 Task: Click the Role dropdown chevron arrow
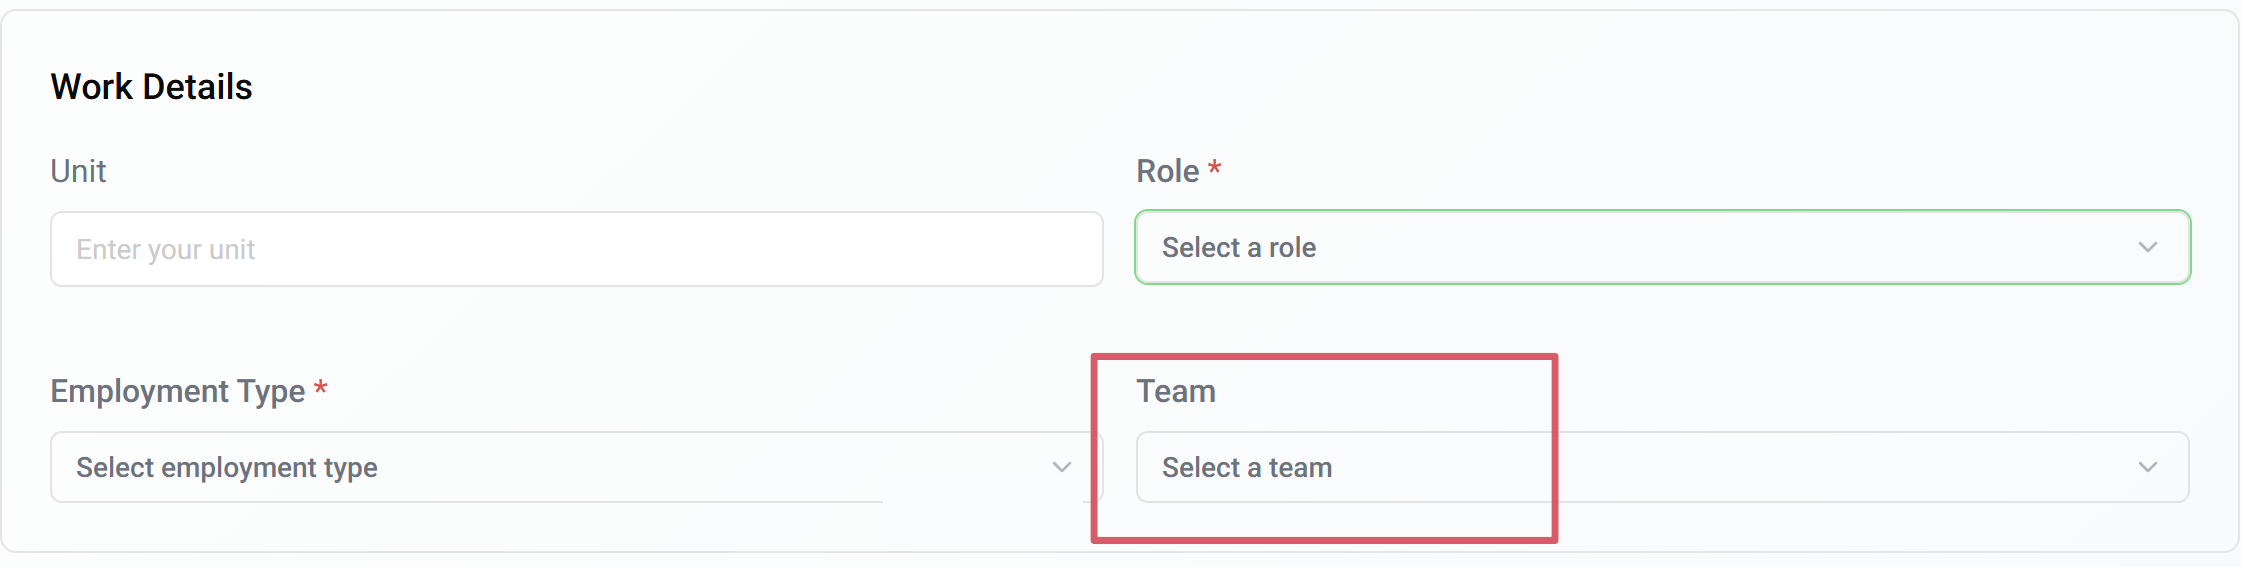point(2147,247)
